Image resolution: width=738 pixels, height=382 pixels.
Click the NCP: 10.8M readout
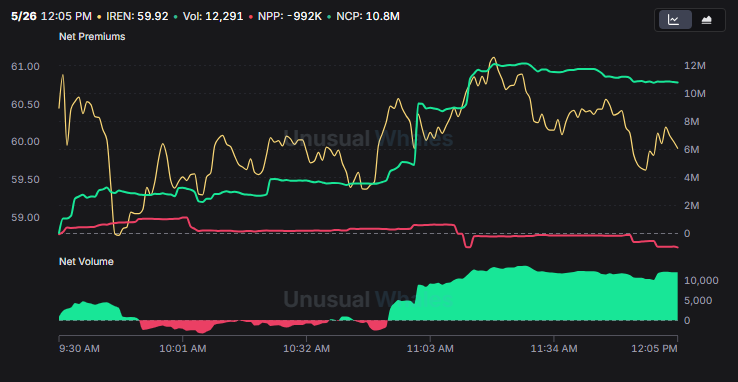coord(368,16)
